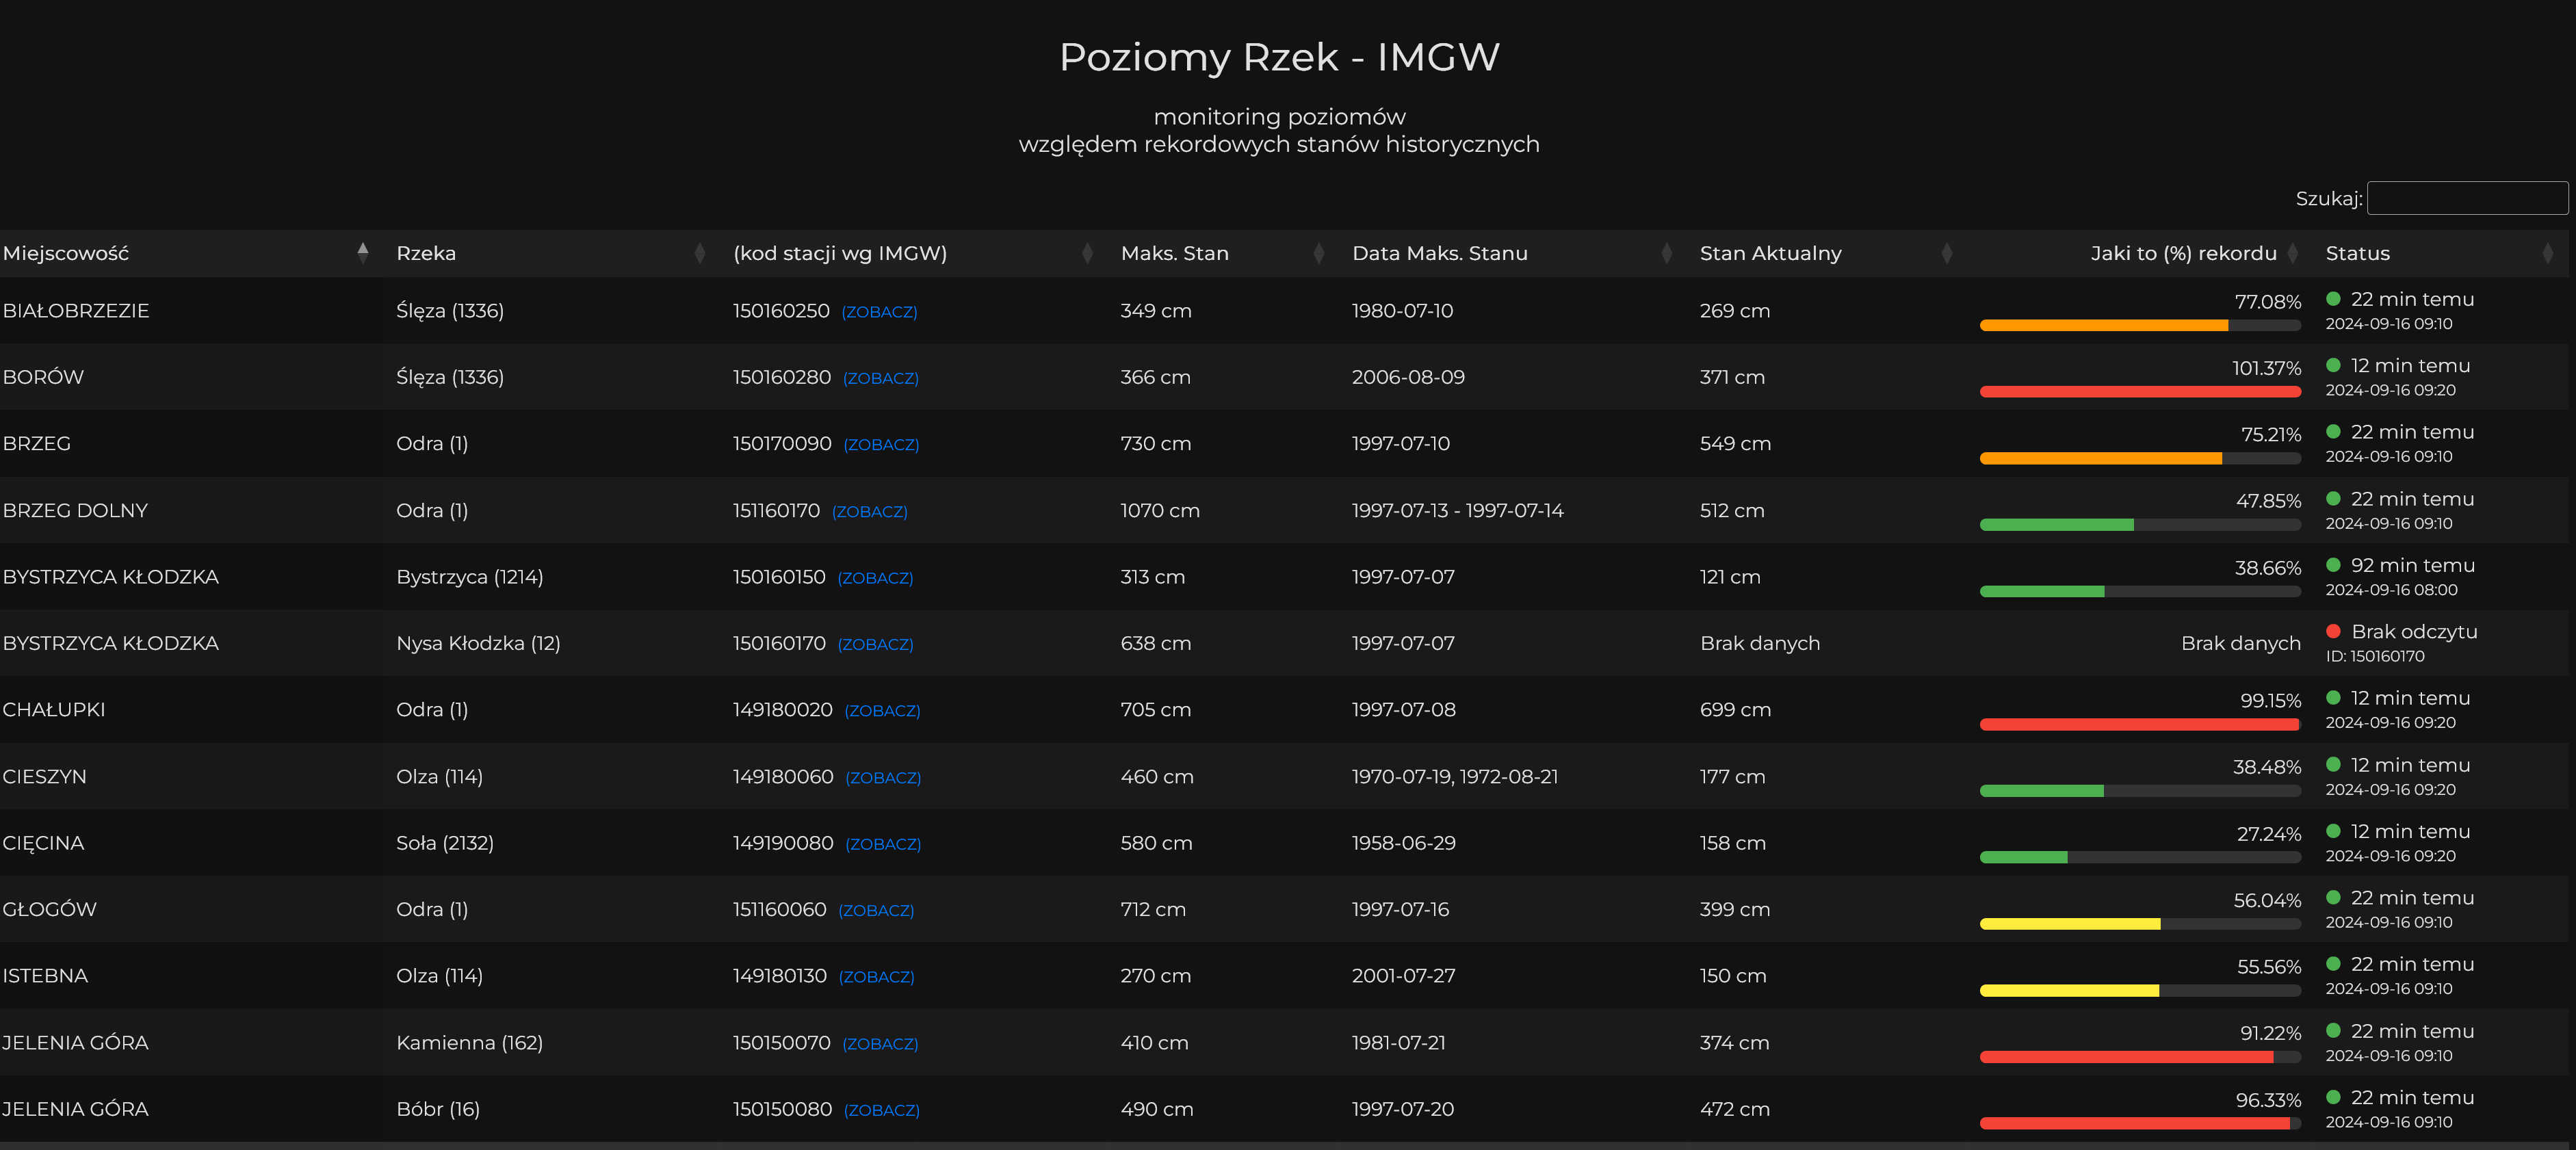Click the red 101.37% progress bar

[x=2140, y=392]
